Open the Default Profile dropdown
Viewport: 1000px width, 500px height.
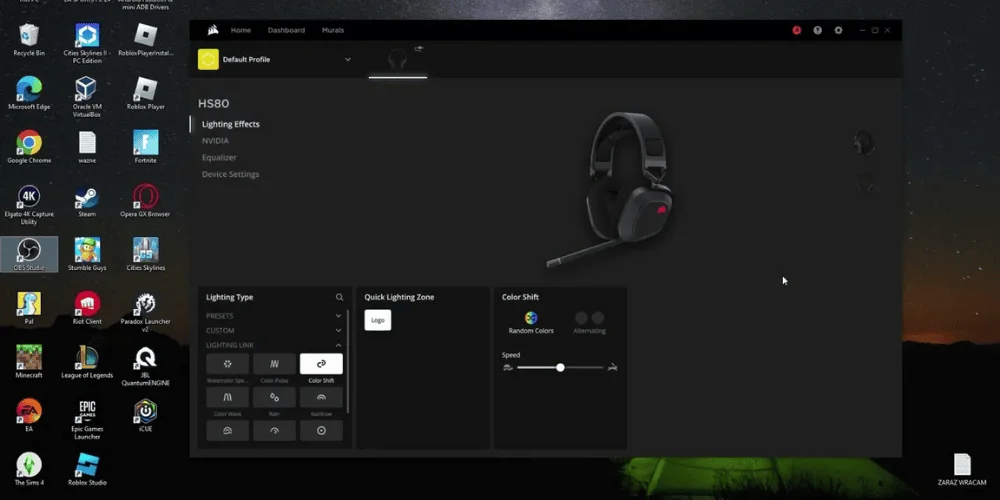tap(348, 60)
